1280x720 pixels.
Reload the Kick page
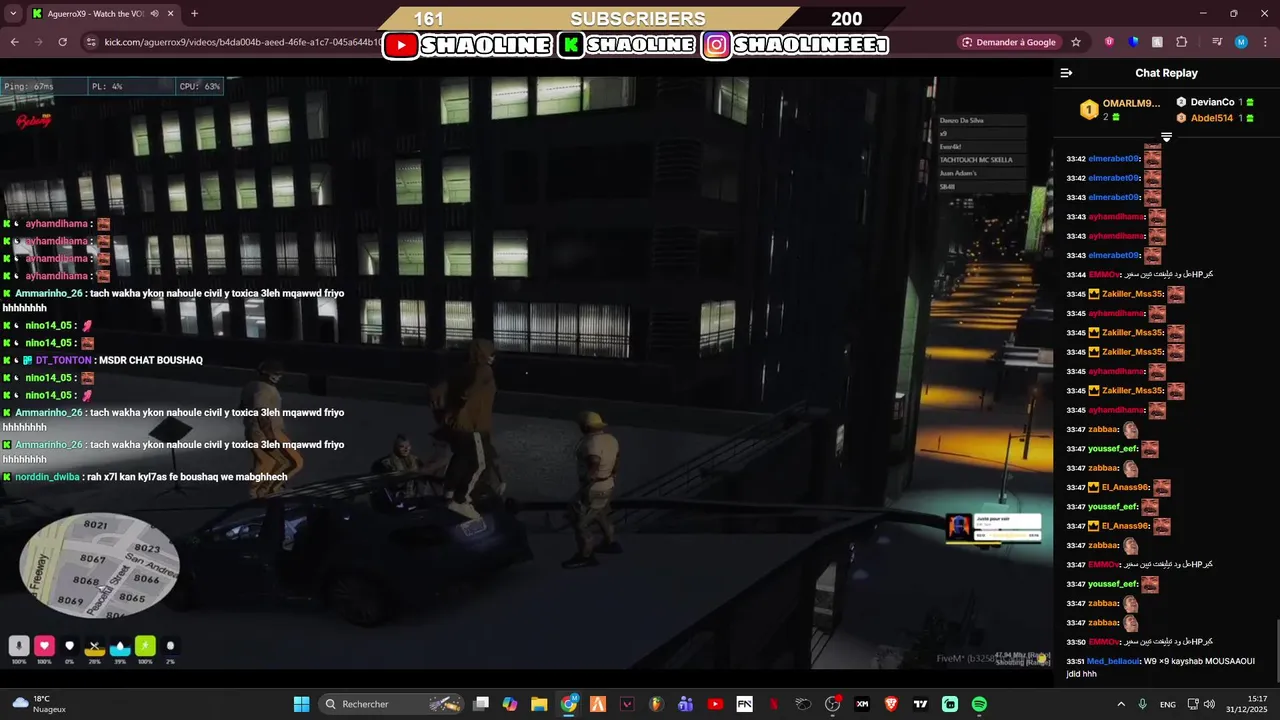click(x=63, y=42)
